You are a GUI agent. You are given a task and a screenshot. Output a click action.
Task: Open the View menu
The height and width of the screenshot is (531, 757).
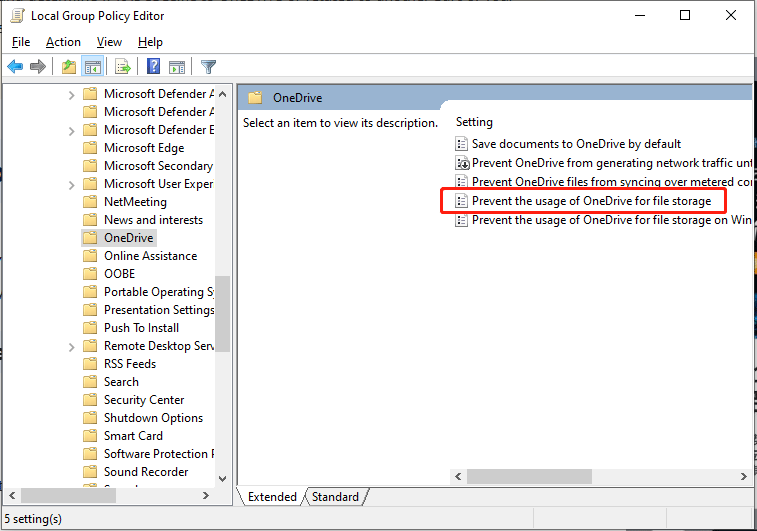(109, 42)
